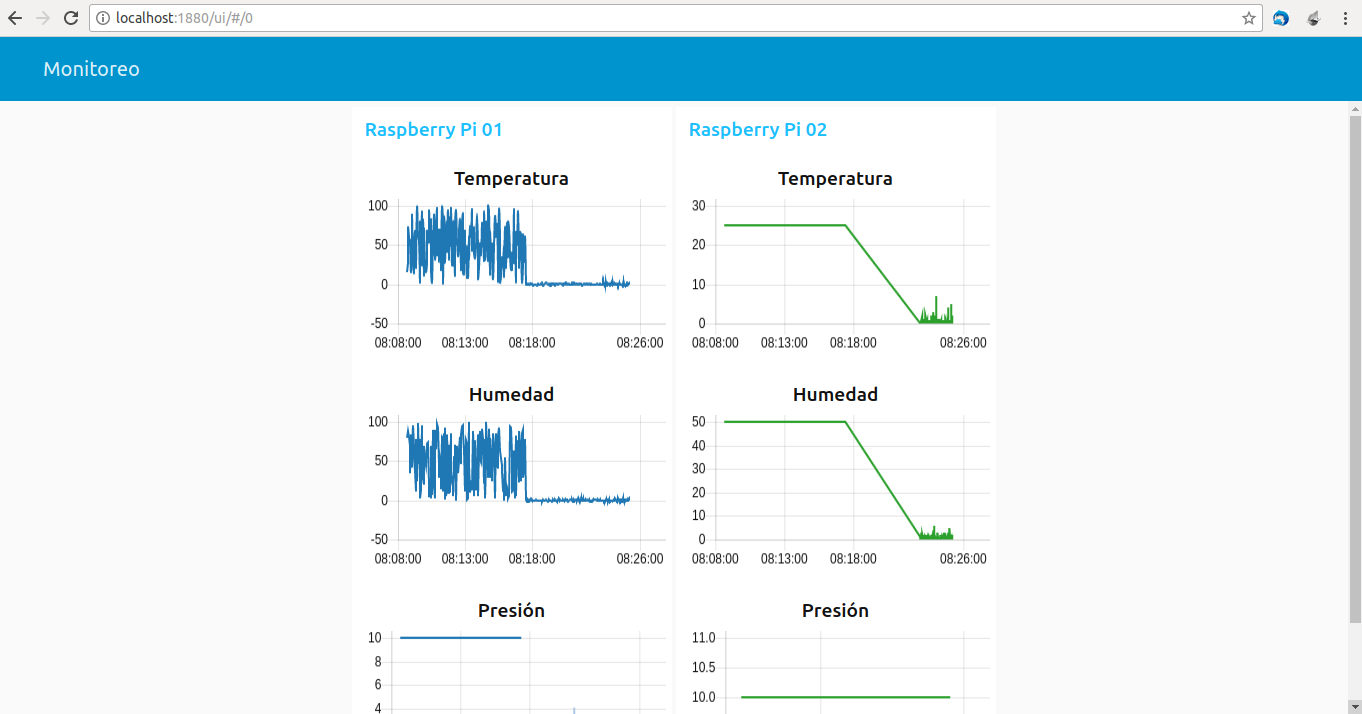
Task: Open the gray extension icon beside the blue one
Action: 1314,18
